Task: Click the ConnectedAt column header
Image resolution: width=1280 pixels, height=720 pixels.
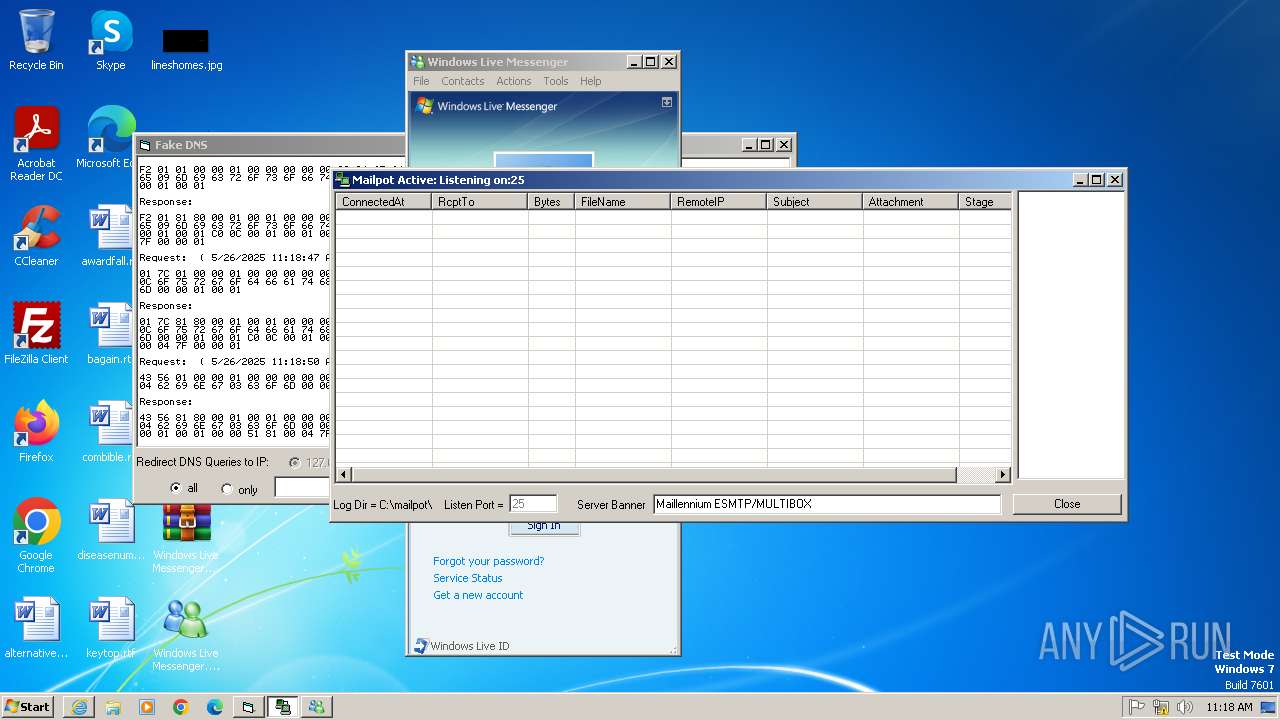Action: (x=384, y=201)
